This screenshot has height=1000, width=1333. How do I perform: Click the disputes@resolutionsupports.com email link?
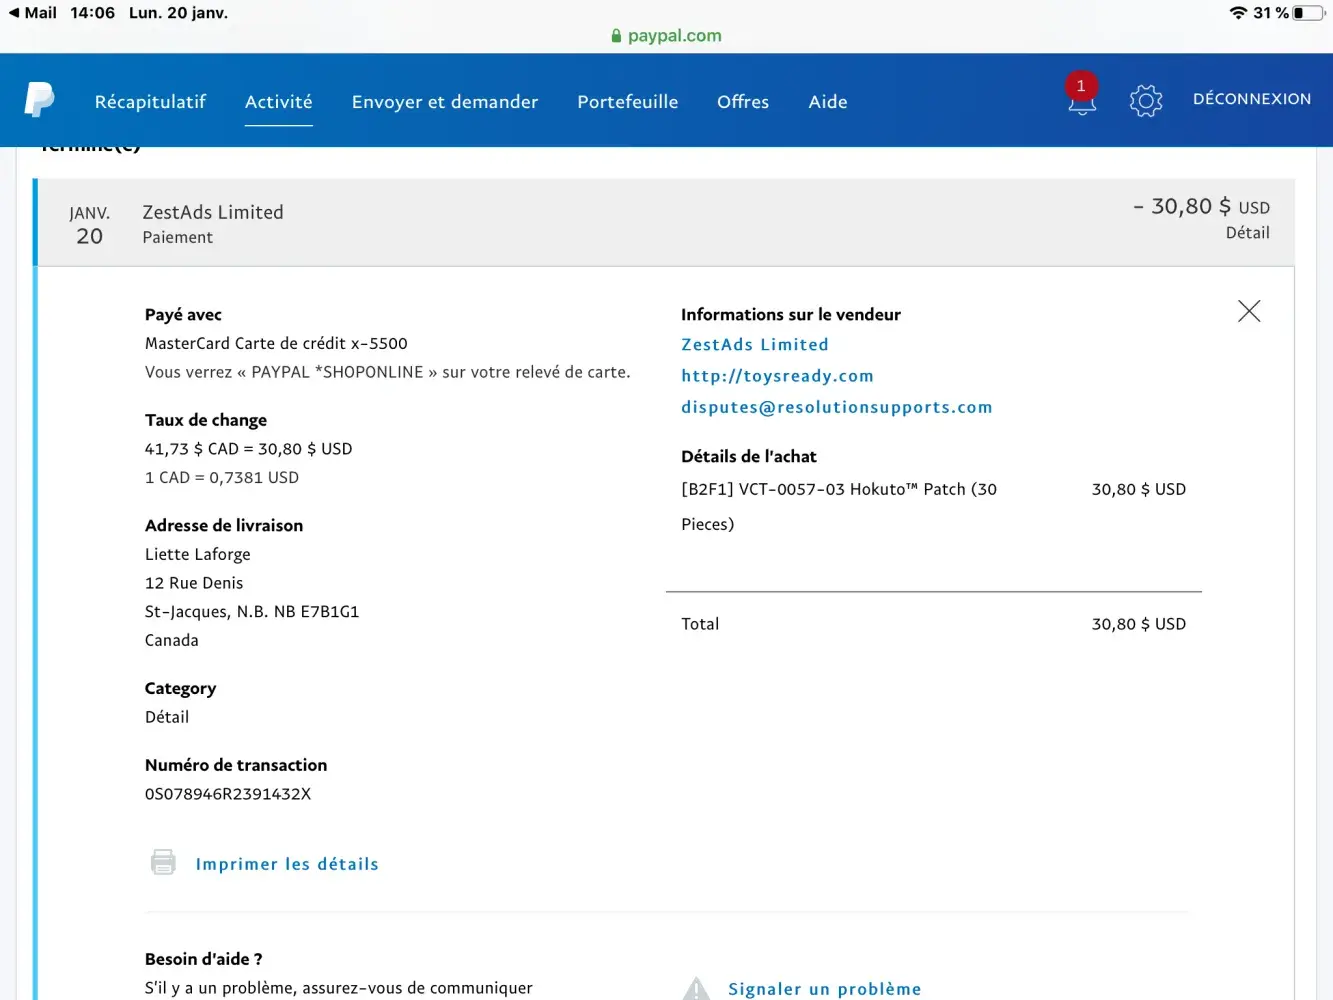(x=836, y=407)
